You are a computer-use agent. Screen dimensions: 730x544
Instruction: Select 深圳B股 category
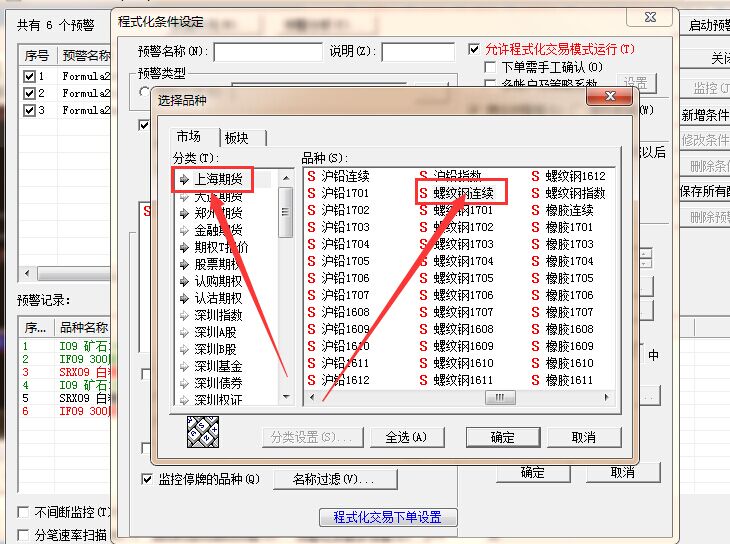[x=215, y=349]
